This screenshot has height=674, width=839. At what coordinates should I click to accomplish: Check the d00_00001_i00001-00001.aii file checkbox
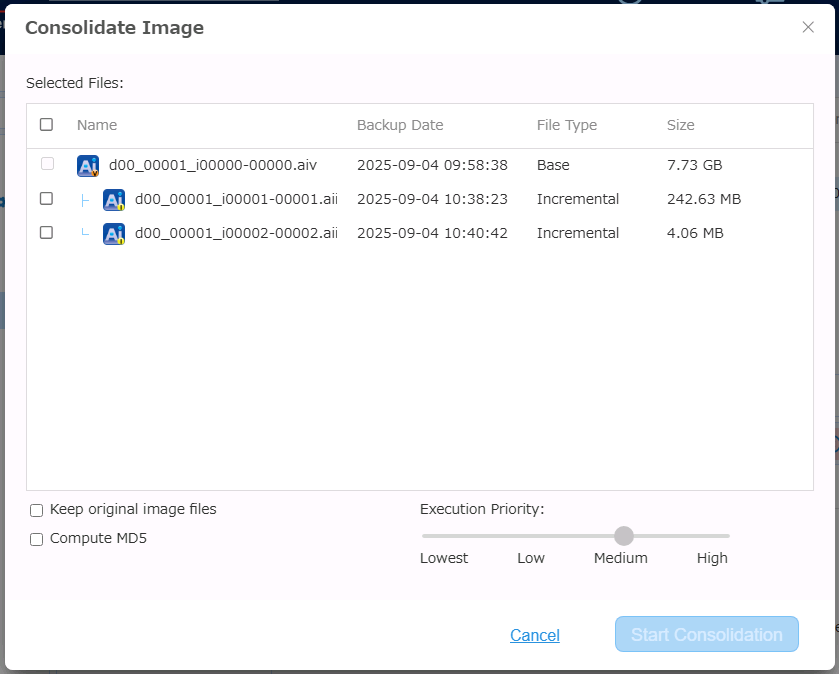(46, 199)
